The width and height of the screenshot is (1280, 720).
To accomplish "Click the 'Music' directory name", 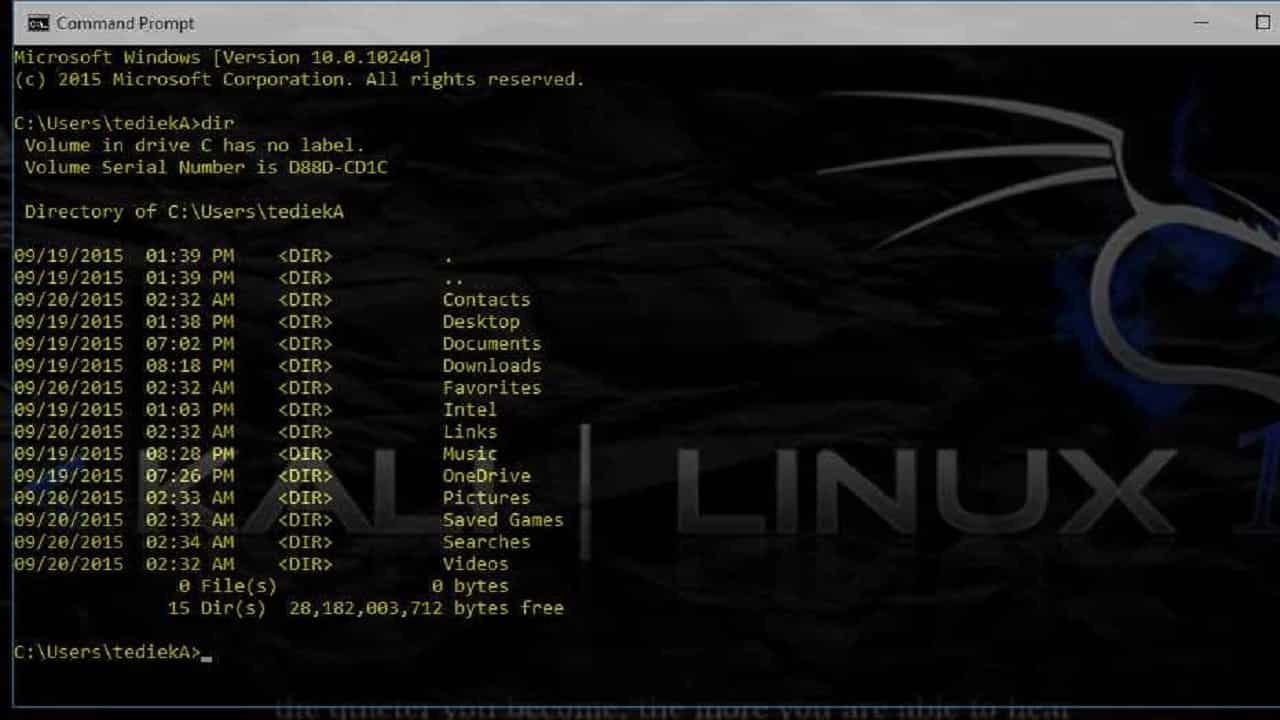I will 470,453.
